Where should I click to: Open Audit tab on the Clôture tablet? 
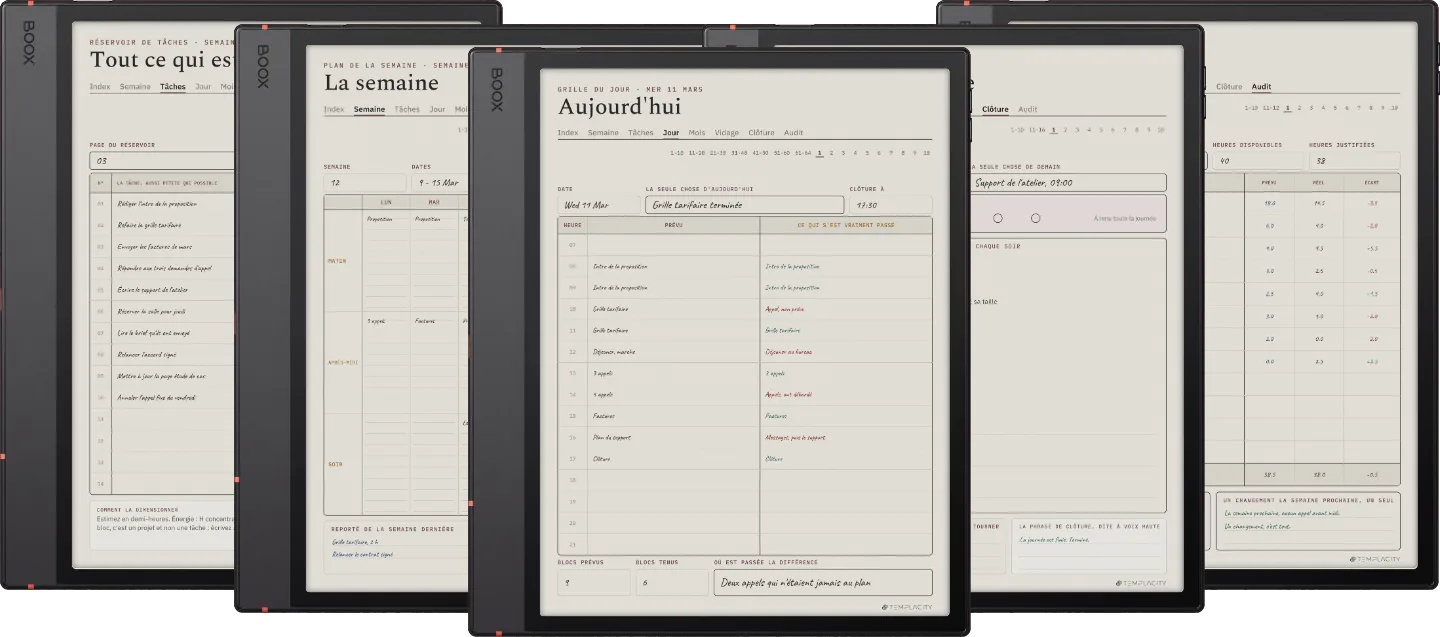point(1027,109)
